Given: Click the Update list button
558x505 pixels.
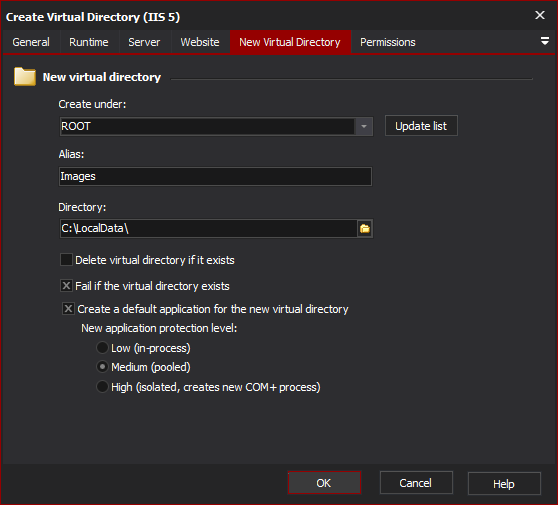Looking at the screenshot, I should tap(421, 126).
